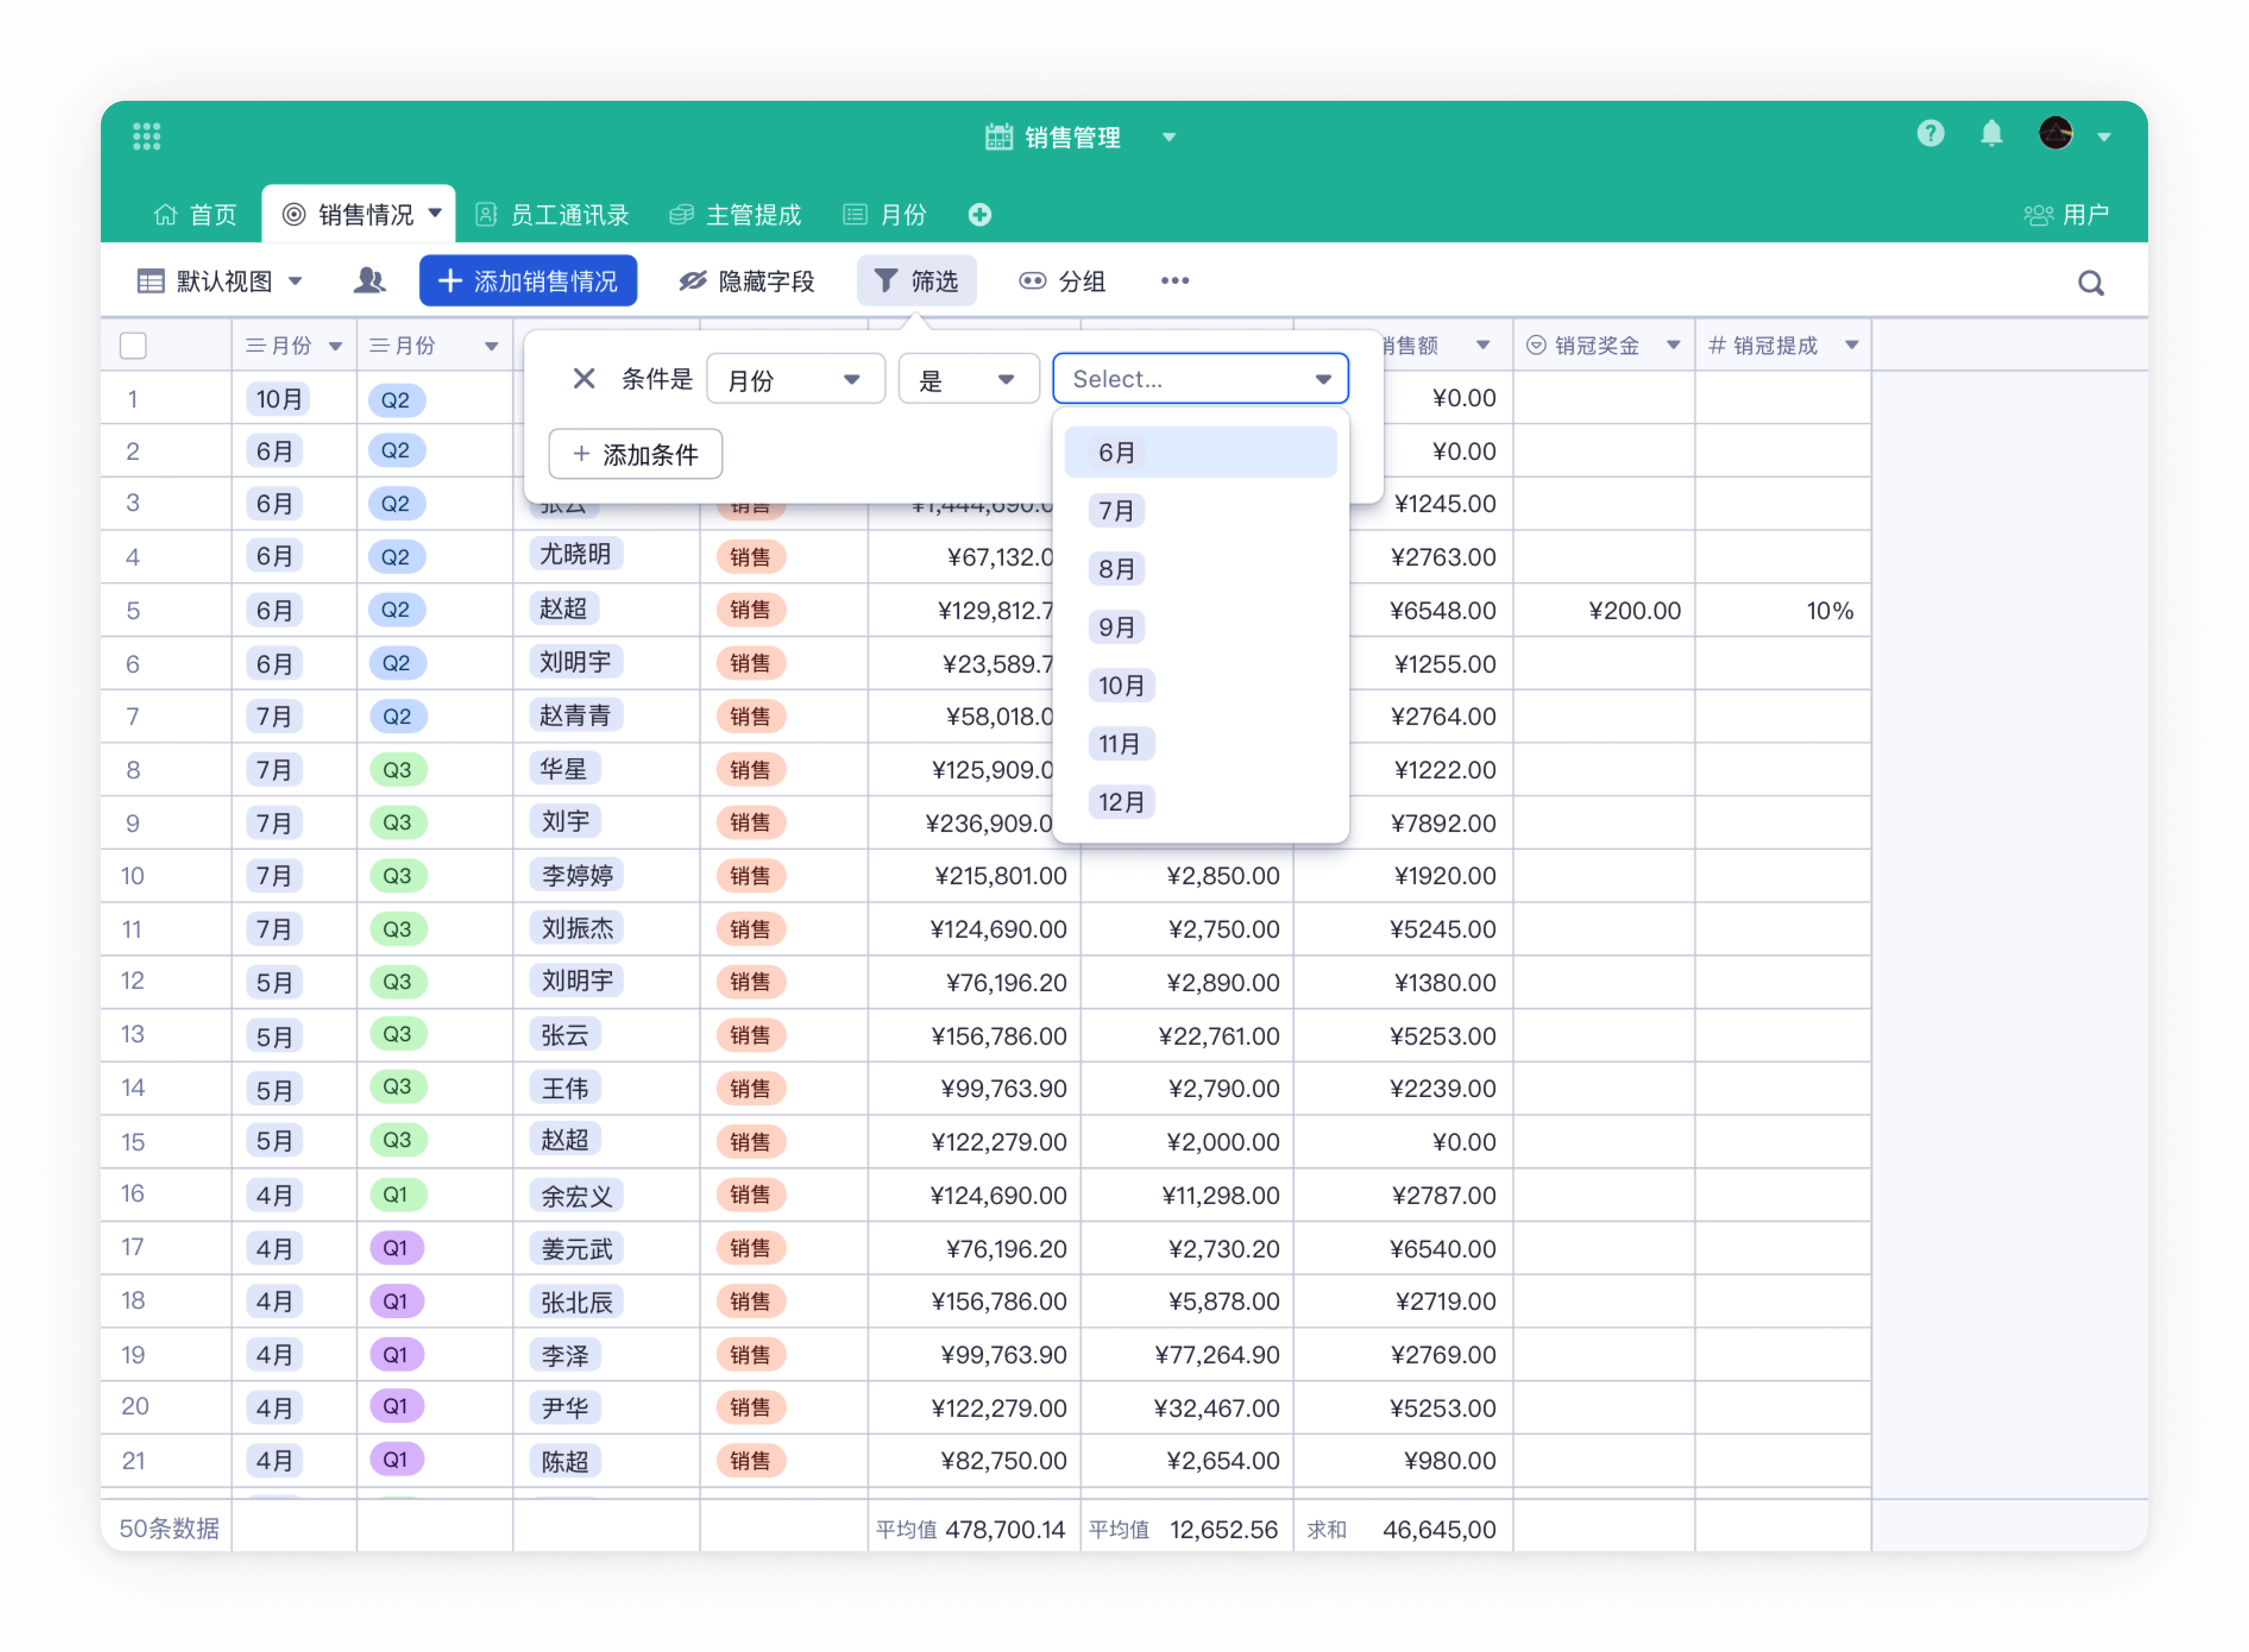Open the 用户 users link

coord(2065,215)
